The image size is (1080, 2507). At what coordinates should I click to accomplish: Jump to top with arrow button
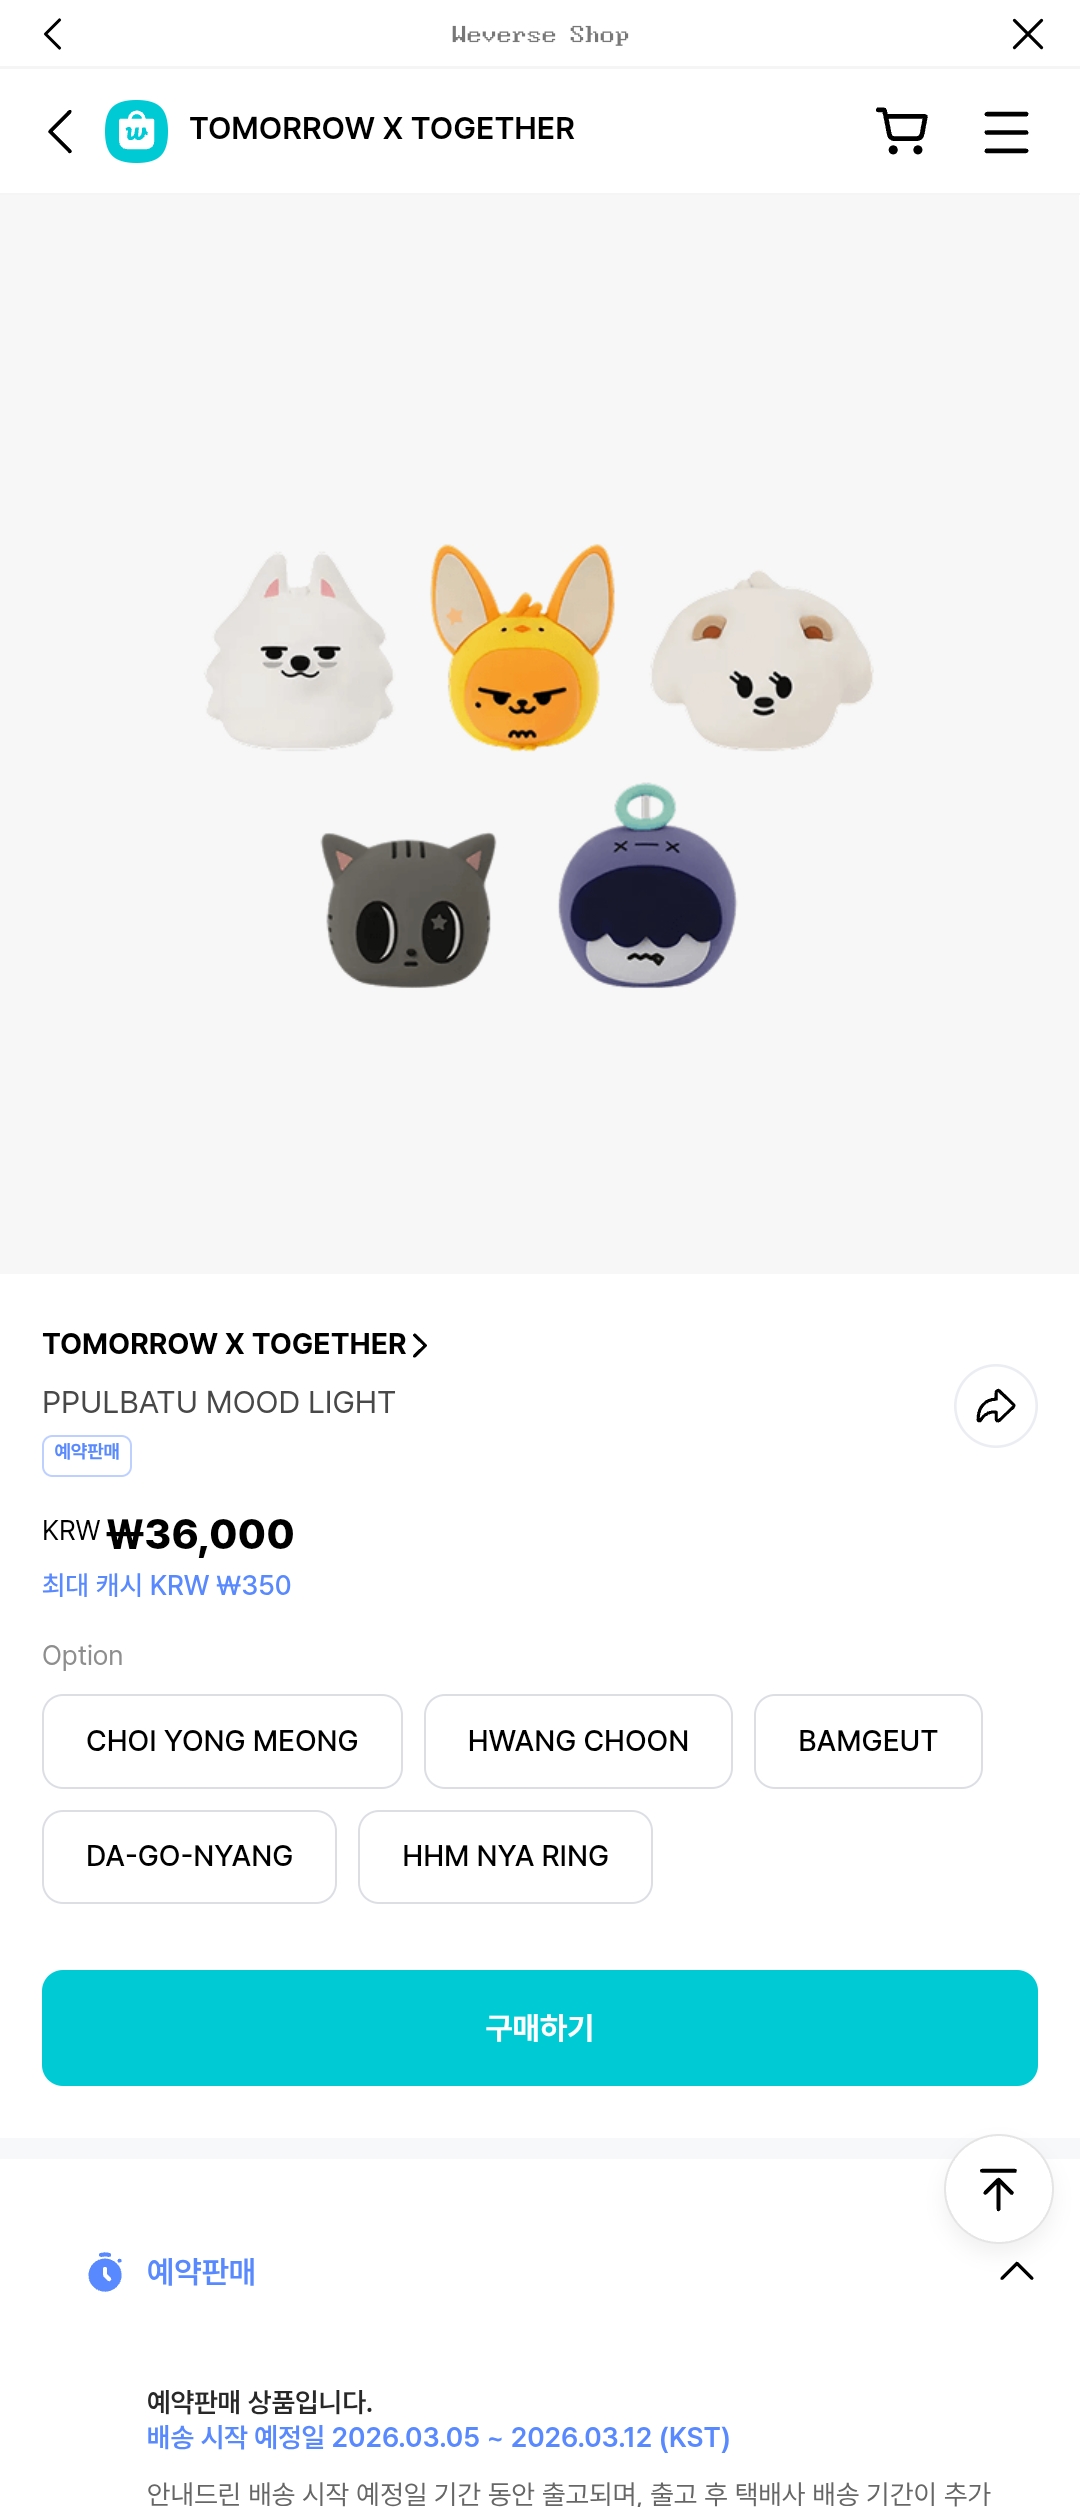click(x=998, y=2188)
